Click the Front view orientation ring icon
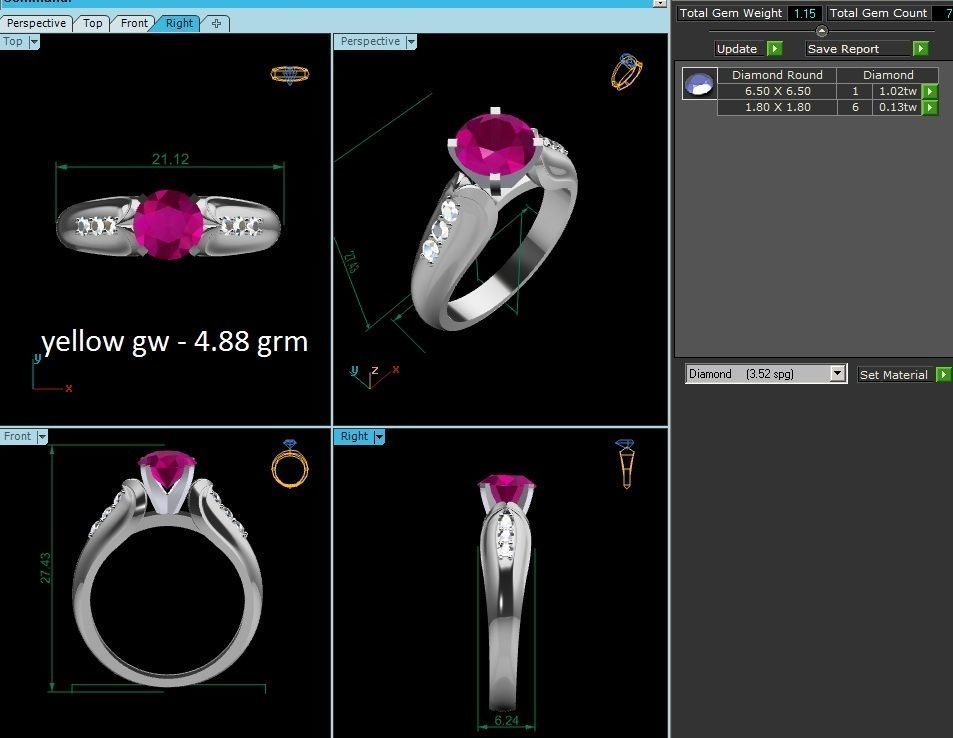The image size is (953, 738). (290, 464)
